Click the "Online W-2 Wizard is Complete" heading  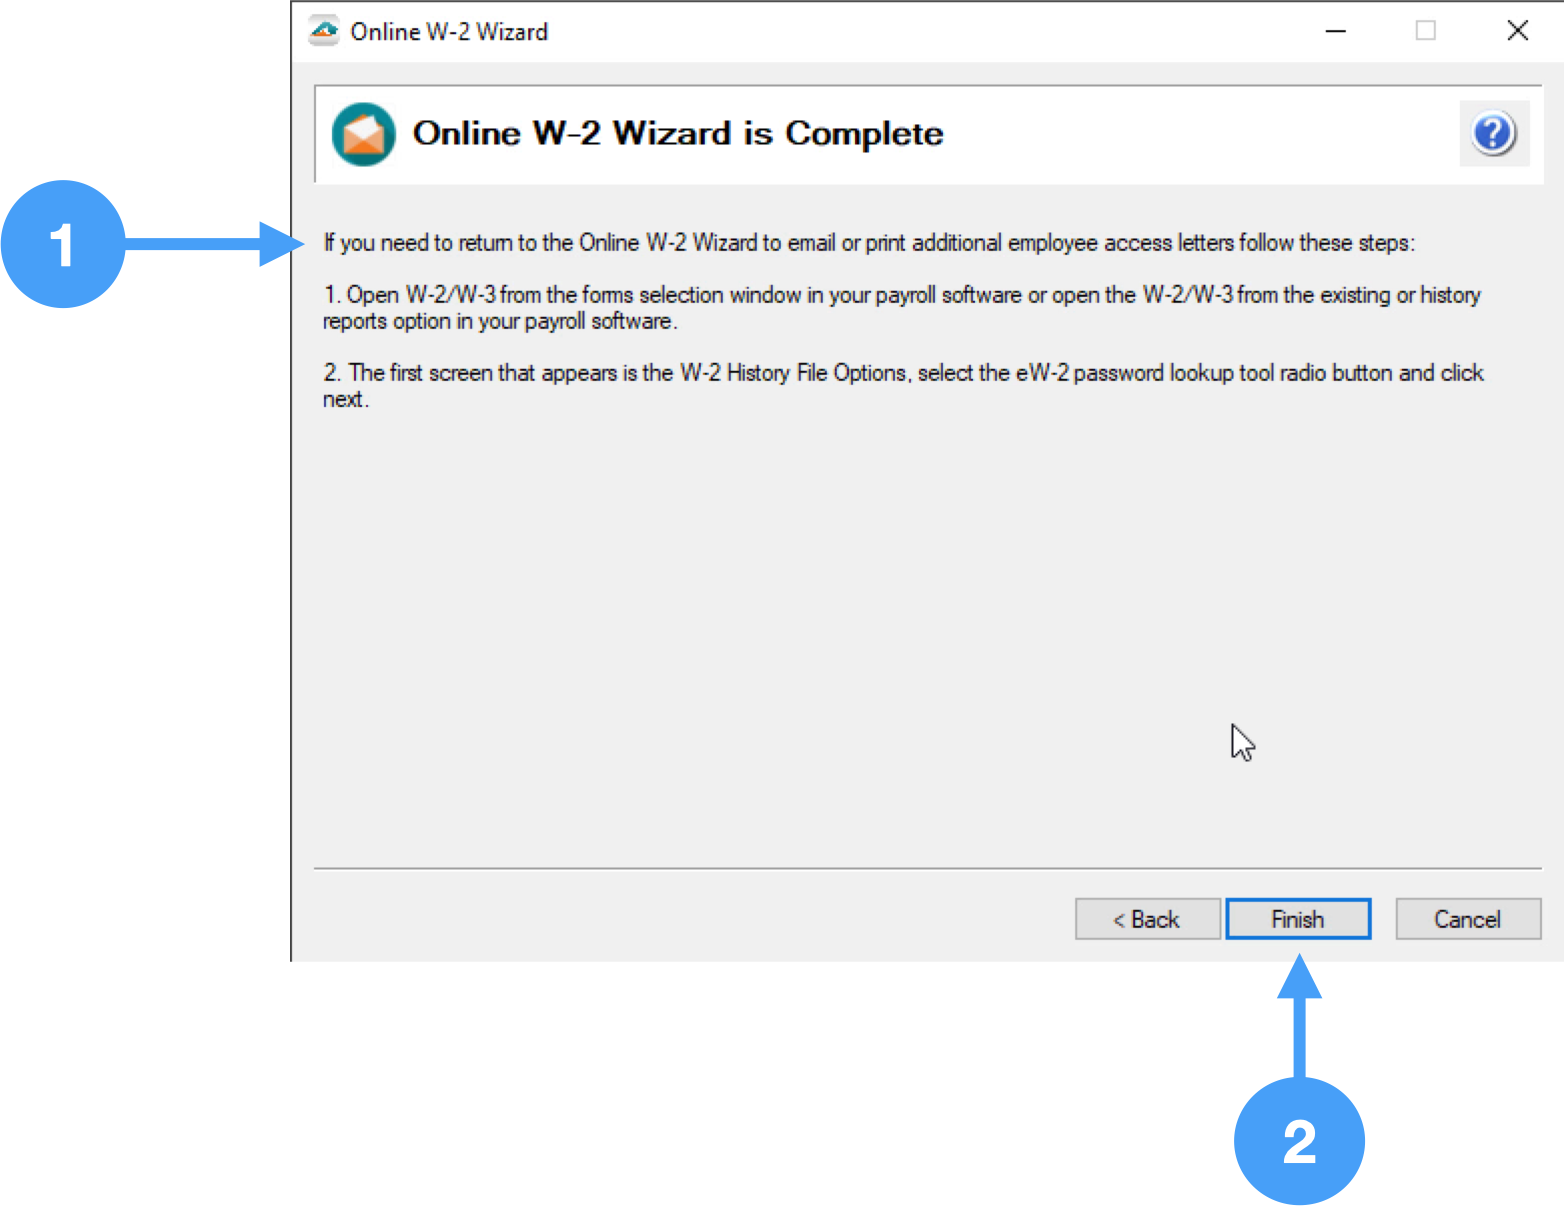click(x=677, y=133)
